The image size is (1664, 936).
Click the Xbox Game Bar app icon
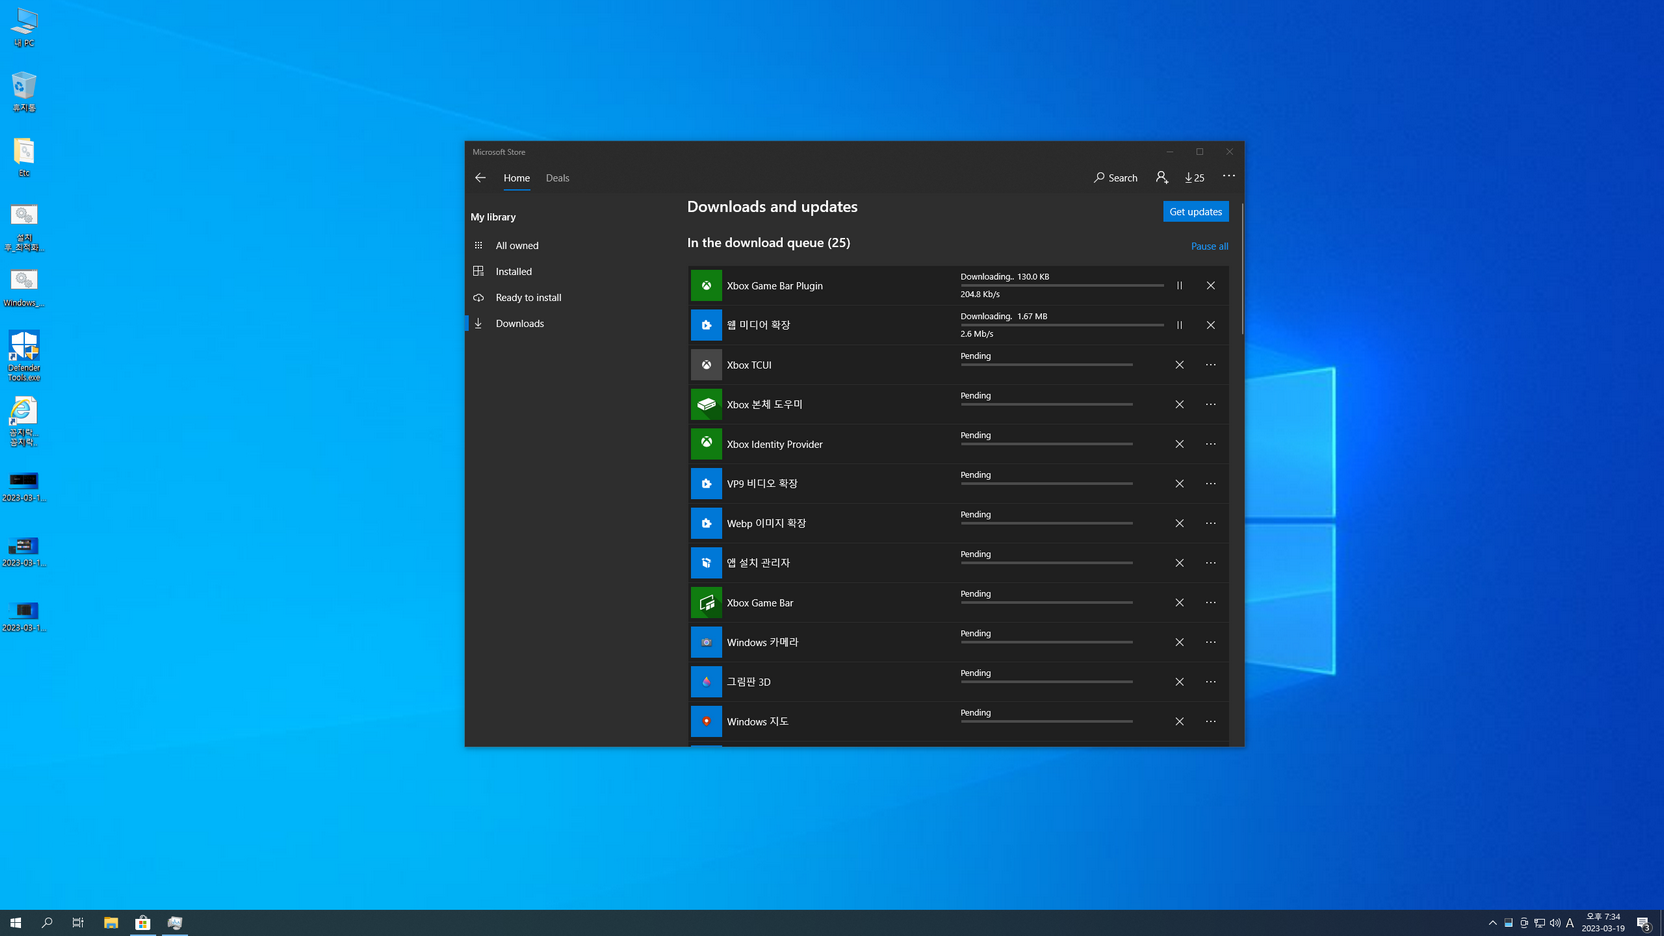(x=706, y=603)
